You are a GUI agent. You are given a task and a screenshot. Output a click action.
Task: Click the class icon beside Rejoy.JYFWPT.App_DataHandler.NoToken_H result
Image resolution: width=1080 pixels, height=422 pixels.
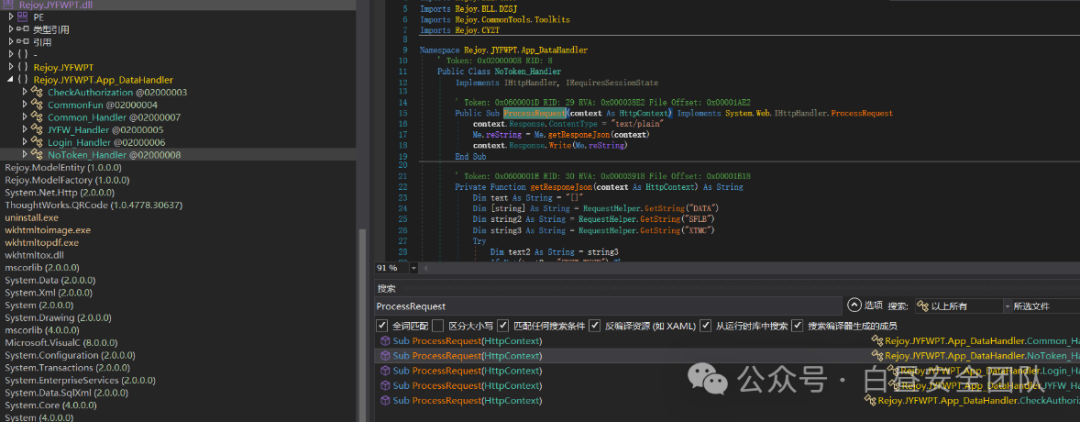click(878, 356)
